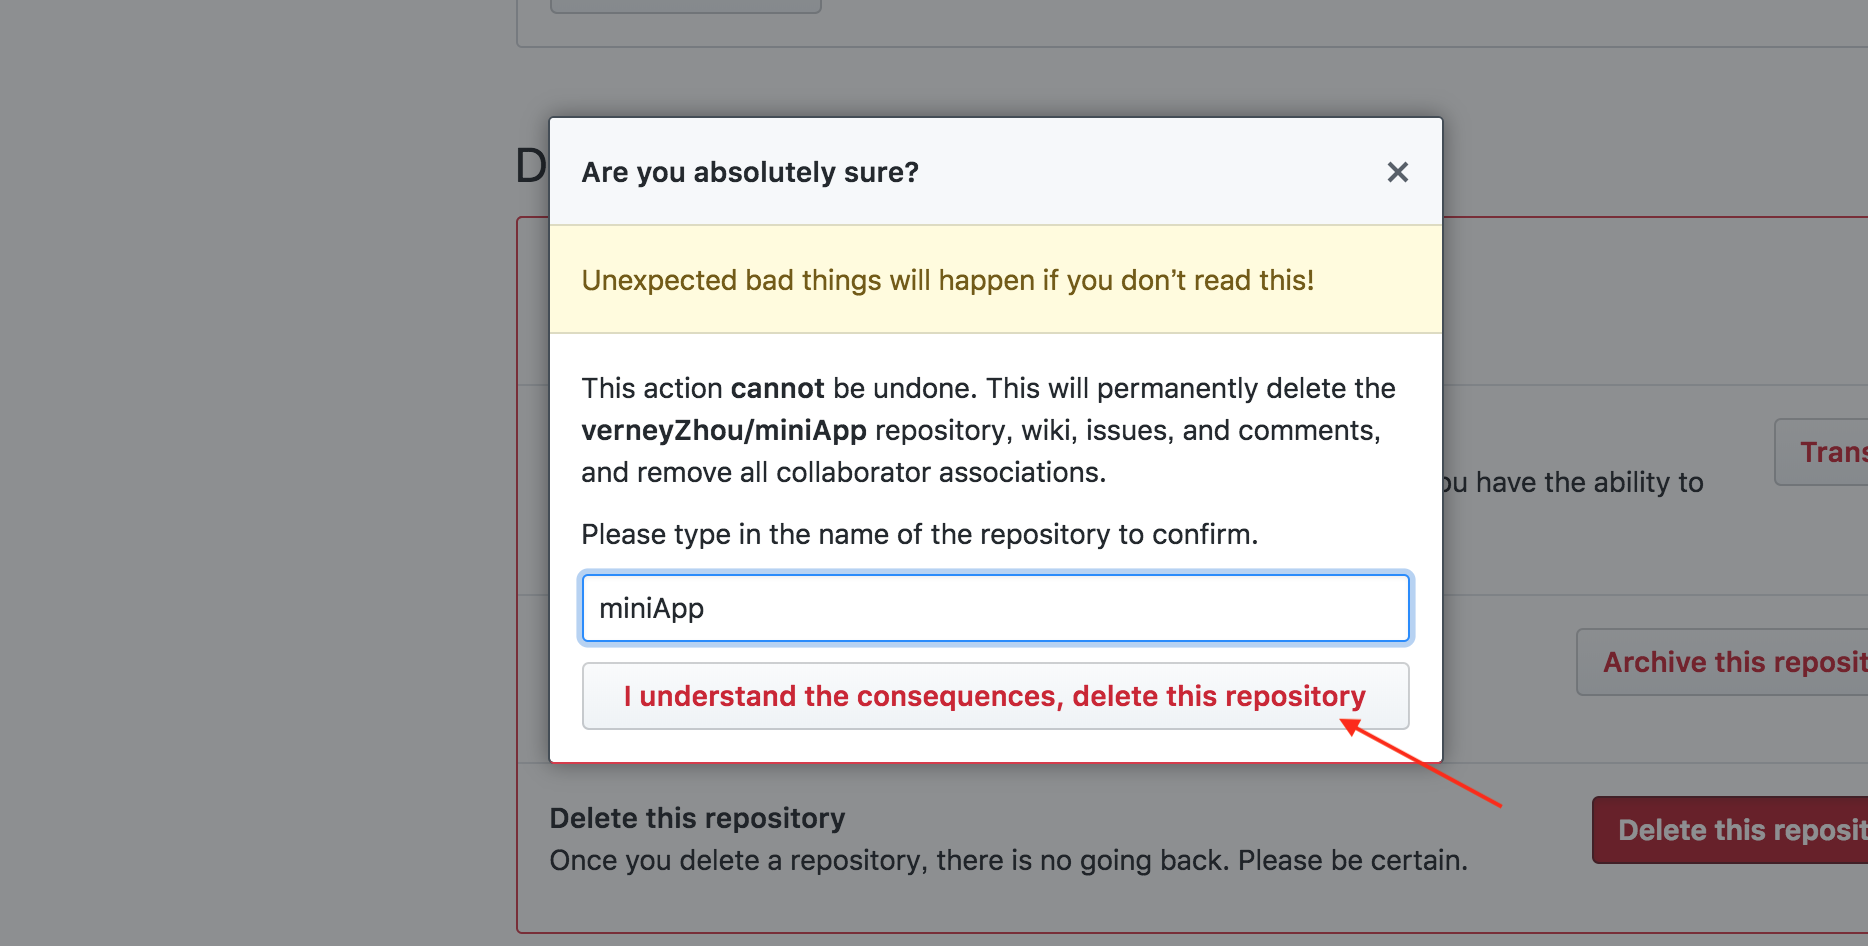Click the partially hidden "D" heading behind dialog

click(530, 166)
